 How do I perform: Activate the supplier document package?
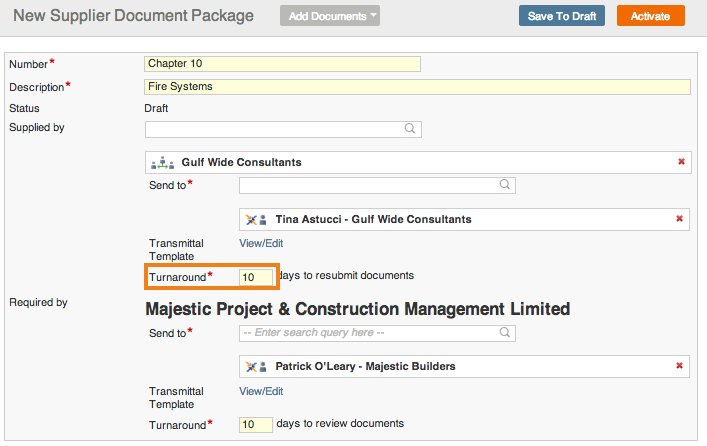[x=651, y=16]
